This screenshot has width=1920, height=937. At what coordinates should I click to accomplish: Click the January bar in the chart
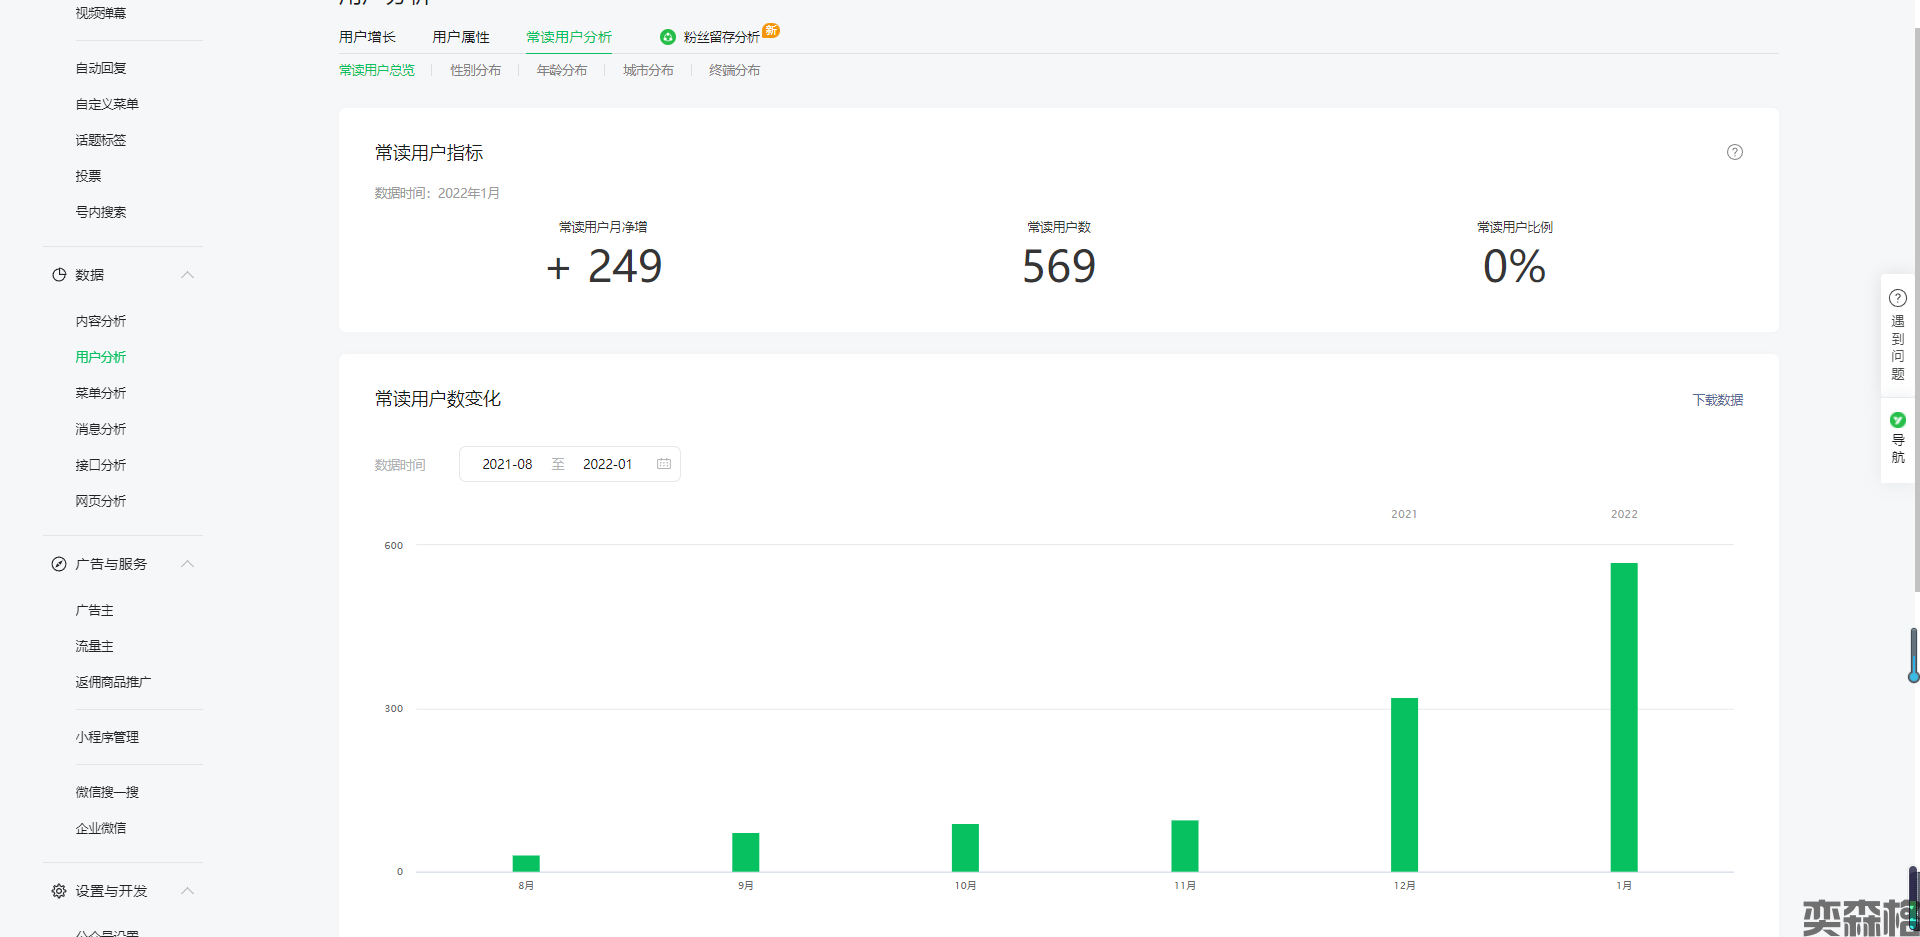pyautogui.click(x=1623, y=716)
